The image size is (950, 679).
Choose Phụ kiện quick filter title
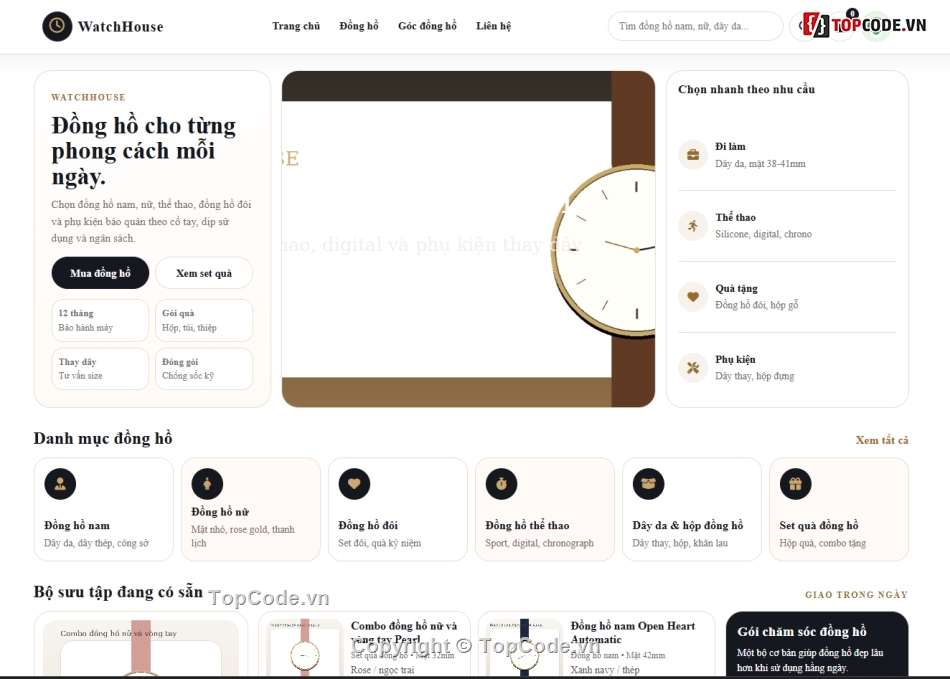pos(735,359)
